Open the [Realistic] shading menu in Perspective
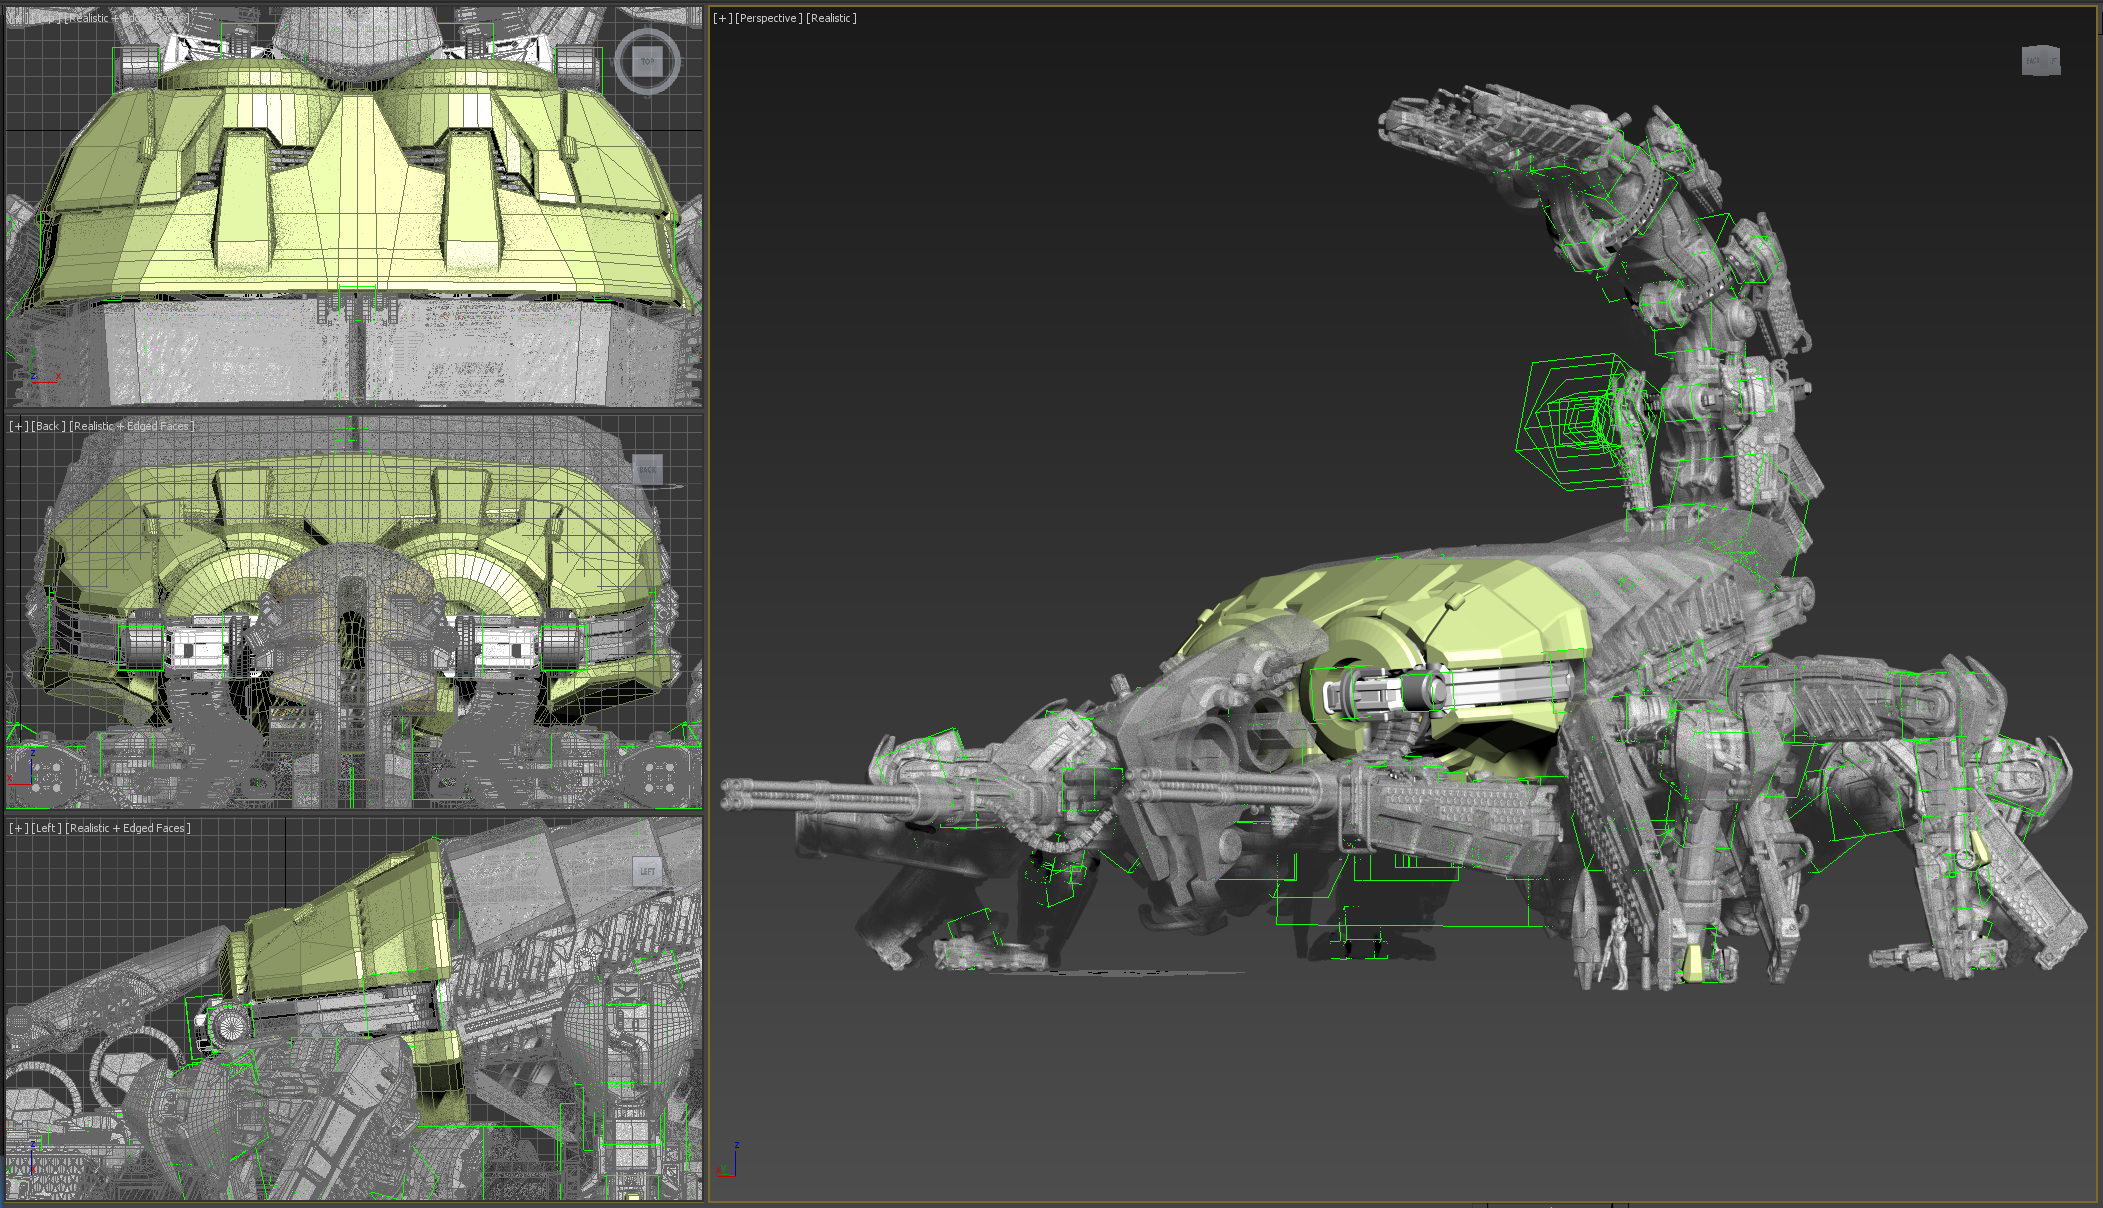 pyautogui.click(x=831, y=18)
